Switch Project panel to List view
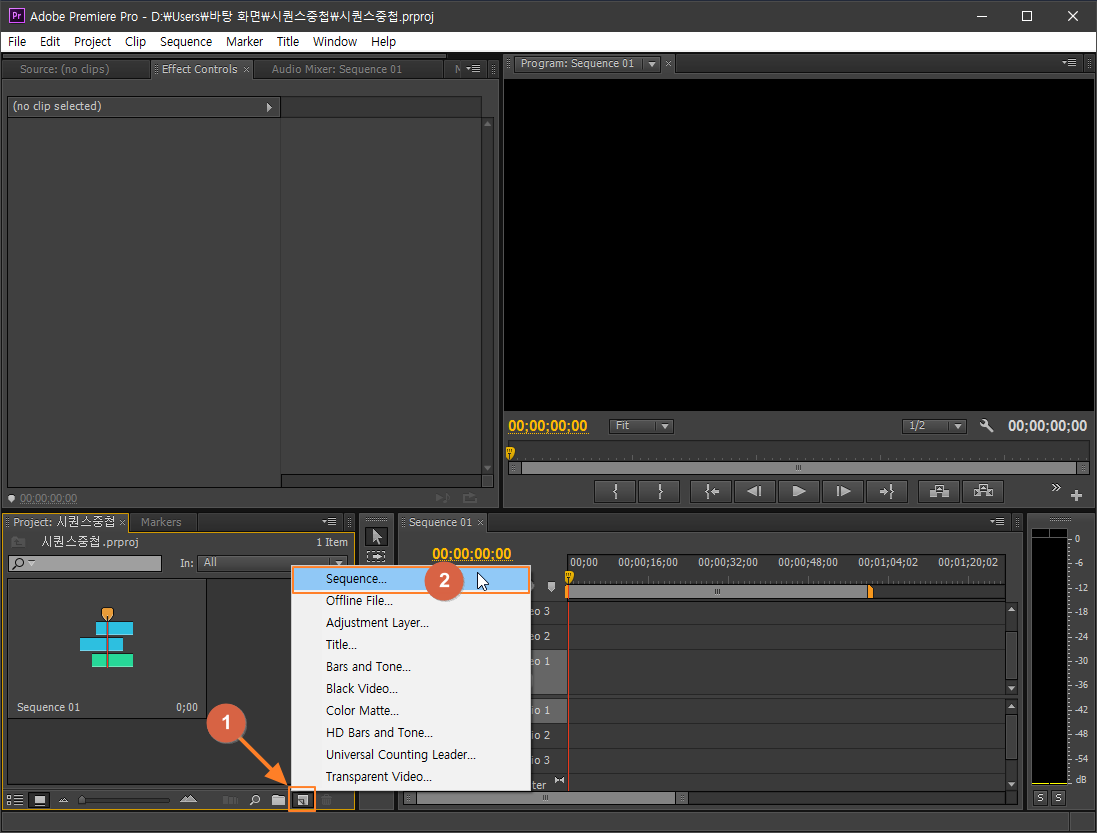The height and width of the screenshot is (833, 1097). 15,800
